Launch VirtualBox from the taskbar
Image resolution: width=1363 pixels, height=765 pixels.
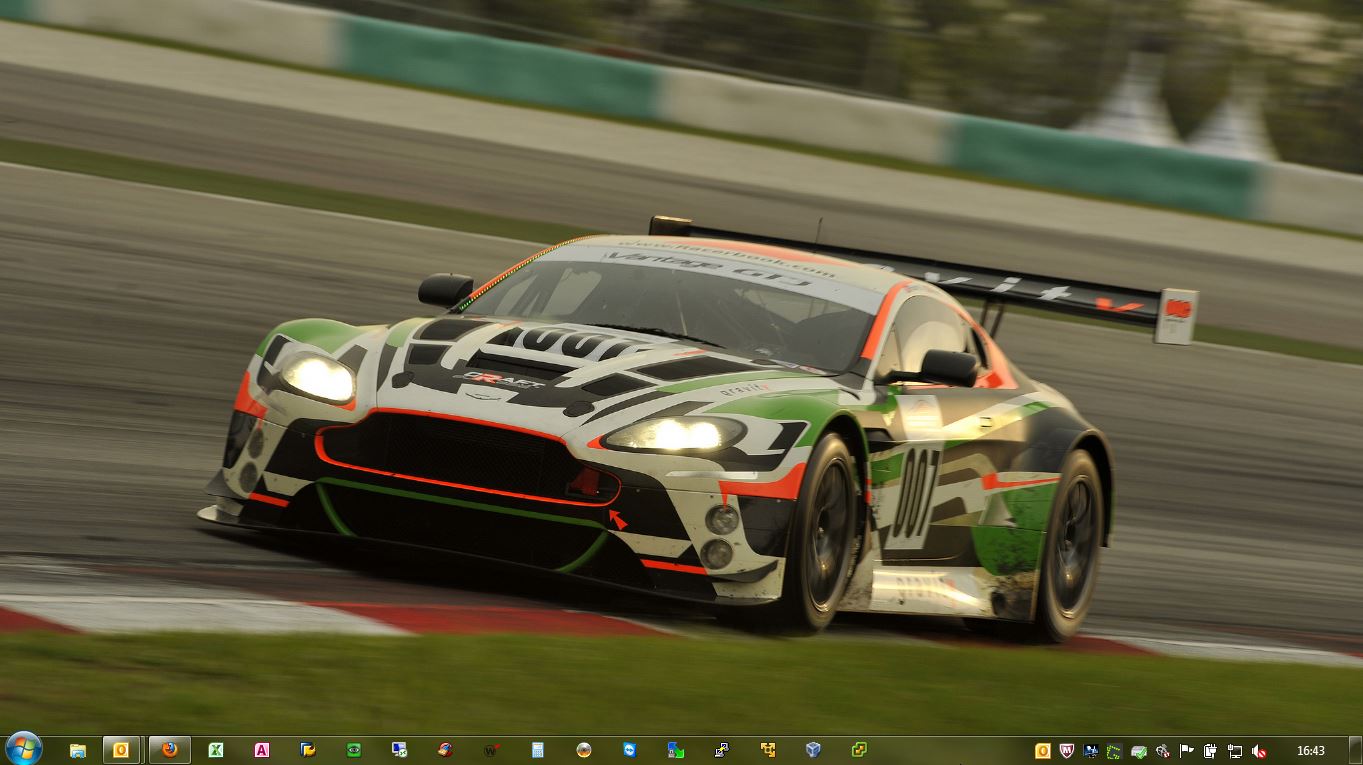point(813,750)
